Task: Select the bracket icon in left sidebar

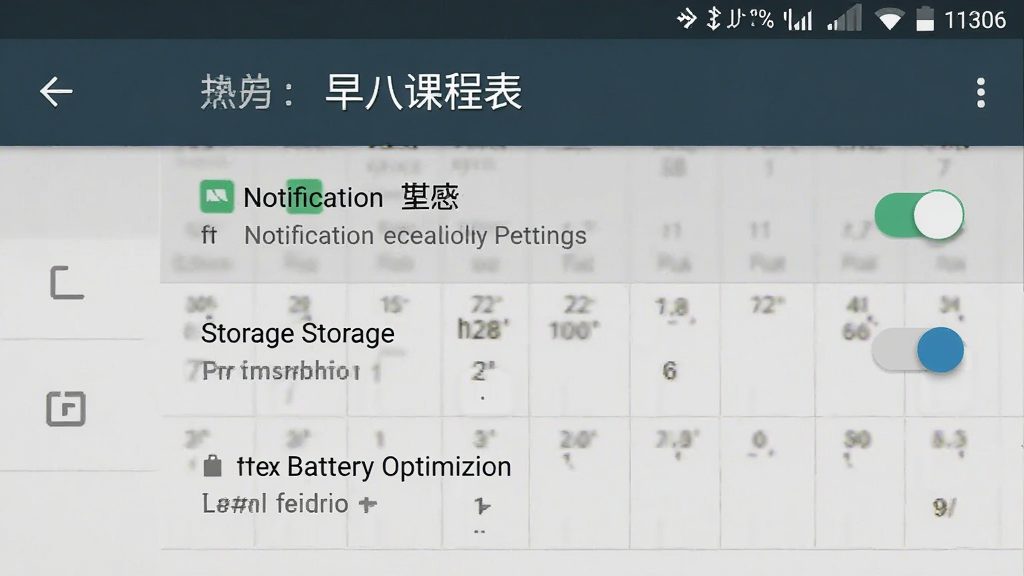Action: point(67,283)
